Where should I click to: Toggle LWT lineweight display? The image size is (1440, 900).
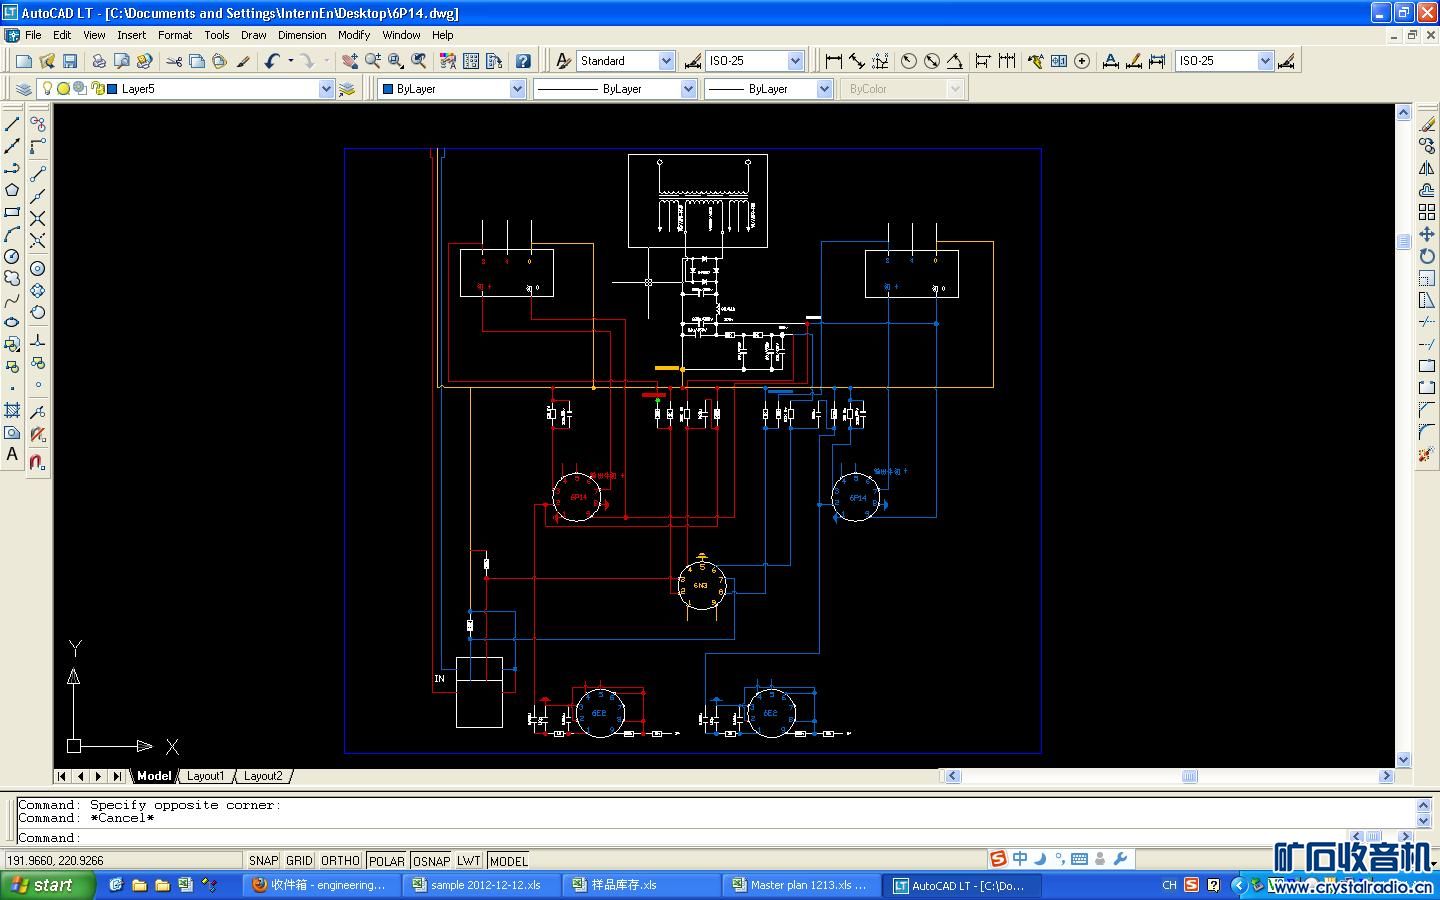click(x=469, y=860)
